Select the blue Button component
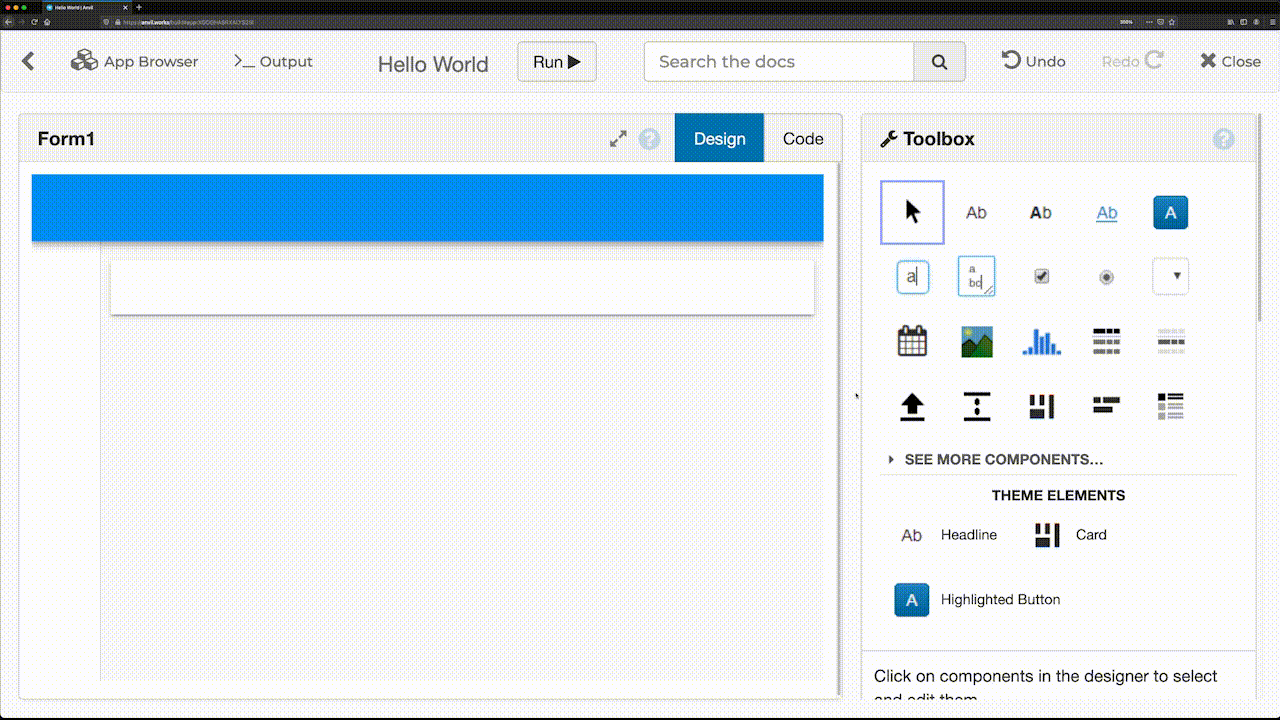This screenshot has height=720, width=1280. (1170, 212)
